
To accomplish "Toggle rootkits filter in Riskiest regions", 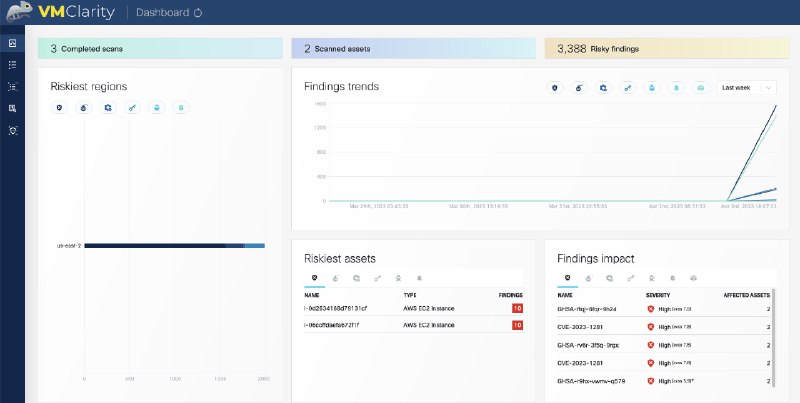I will point(181,108).
